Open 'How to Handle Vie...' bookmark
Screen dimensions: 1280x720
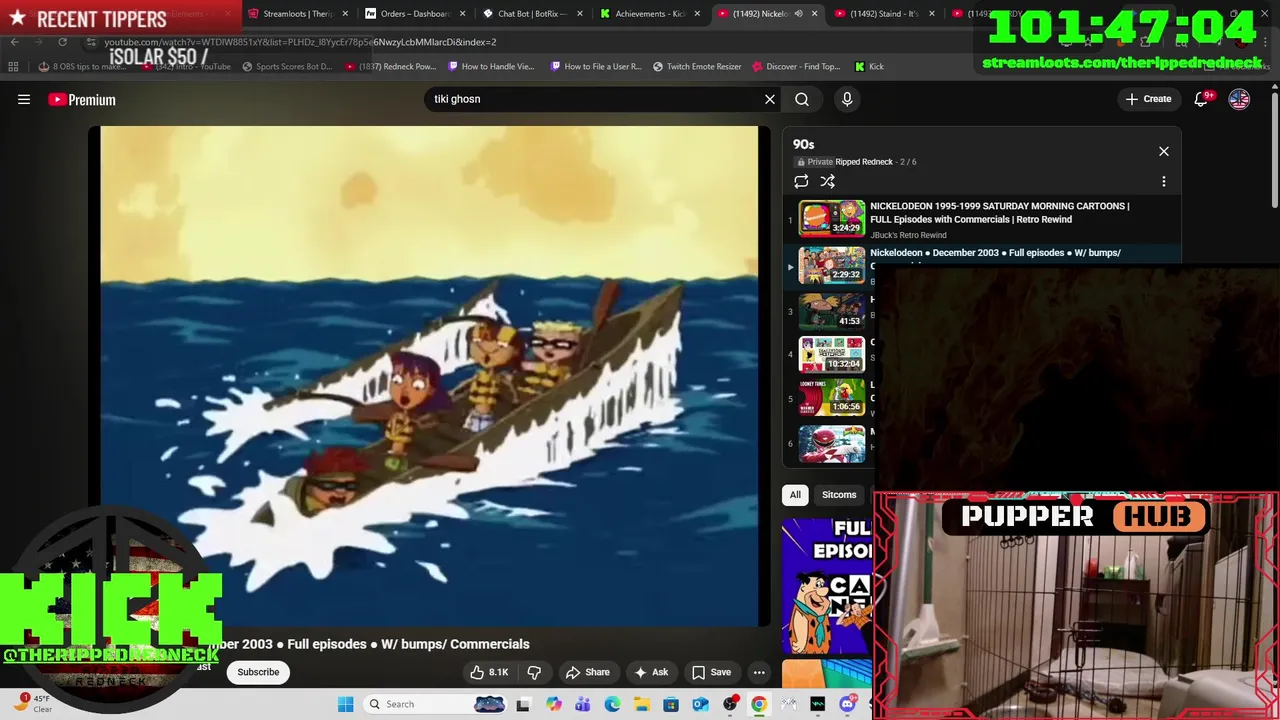pyautogui.click(x=491, y=67)
